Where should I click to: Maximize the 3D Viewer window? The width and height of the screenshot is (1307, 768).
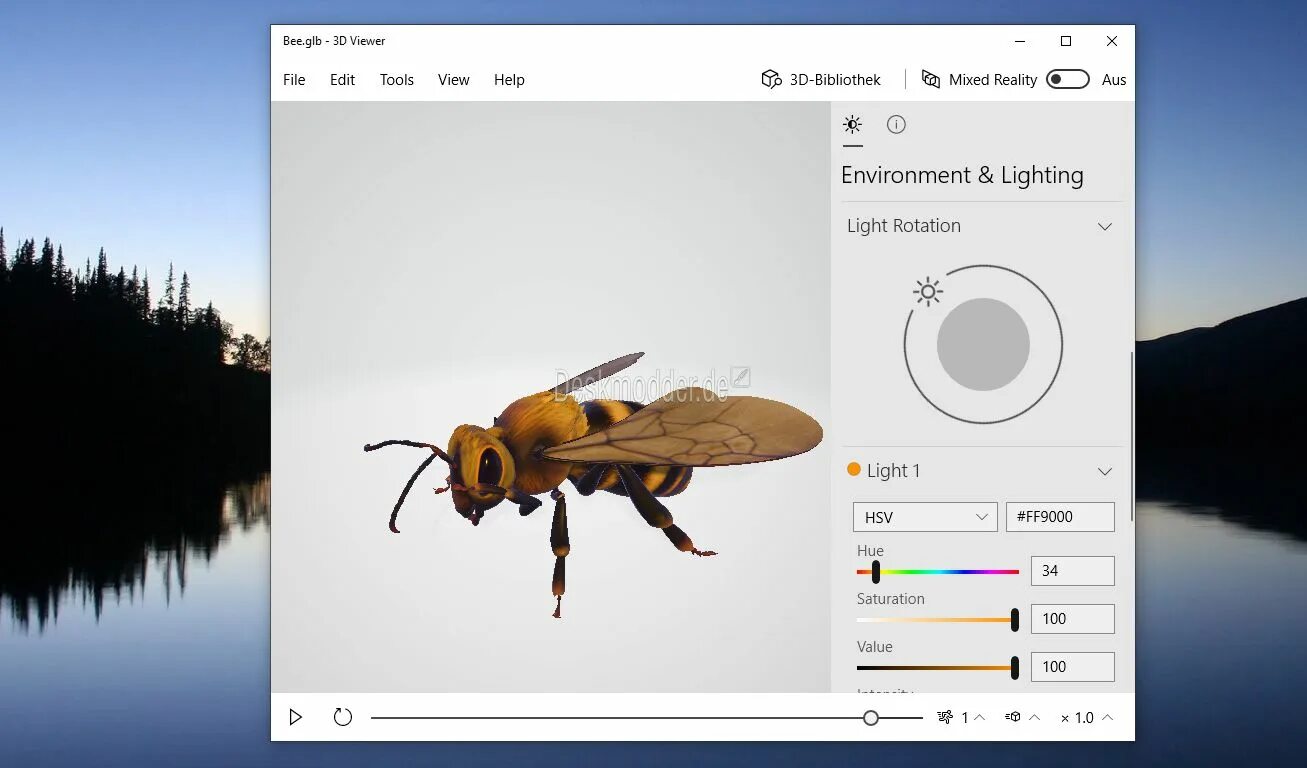(1066, 41)
